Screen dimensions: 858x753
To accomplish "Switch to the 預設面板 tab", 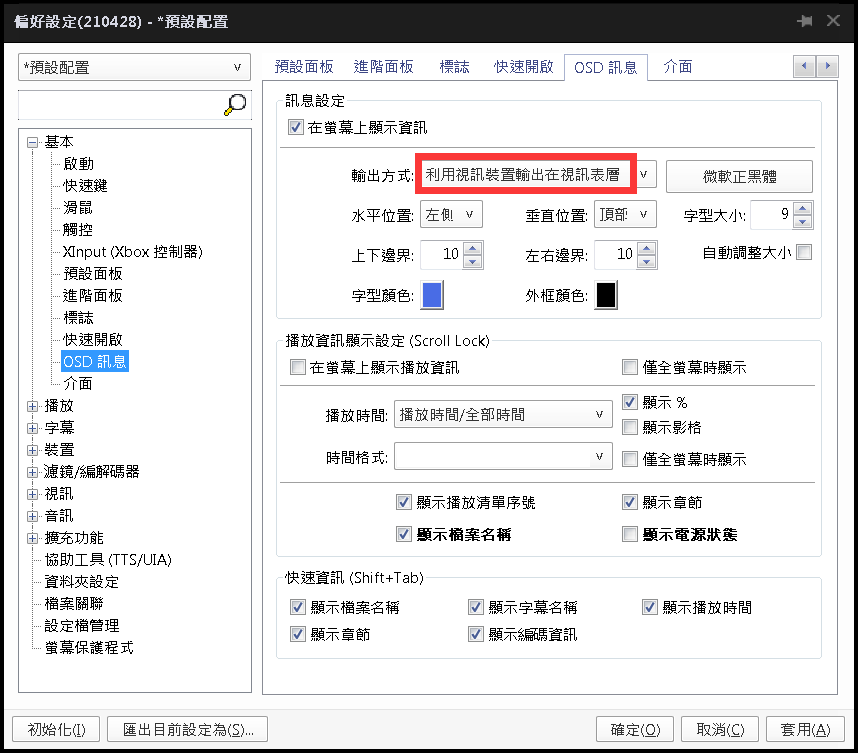I will click(304, 67).
